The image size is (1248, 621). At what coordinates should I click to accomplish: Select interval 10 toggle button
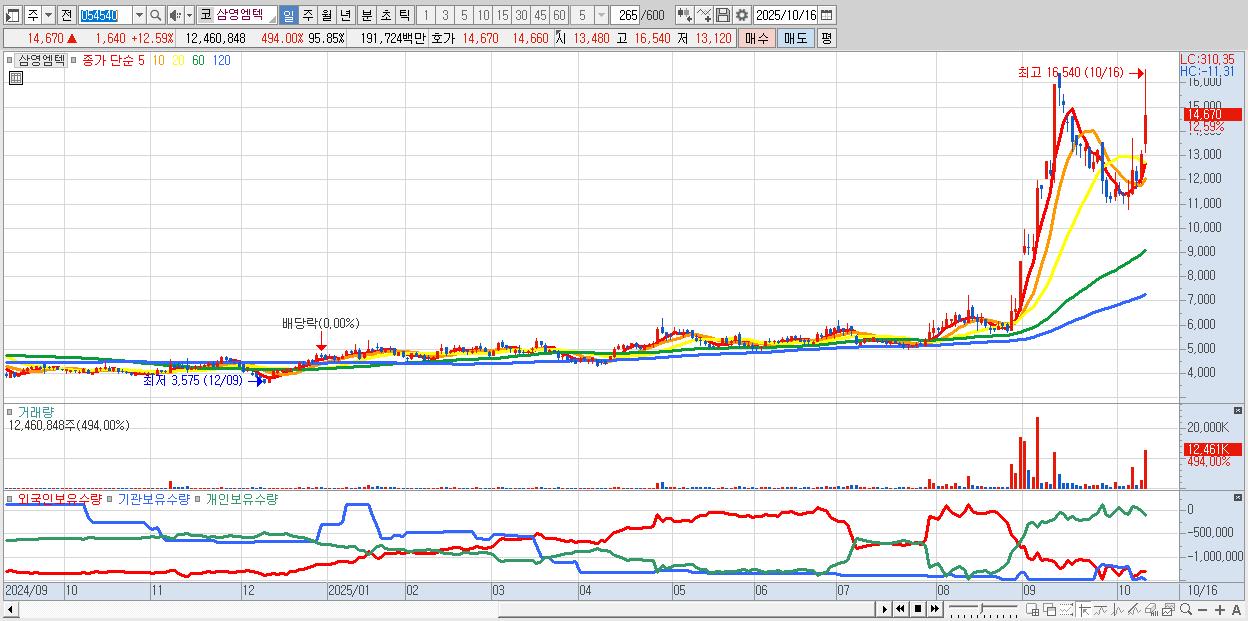point(483,15)
